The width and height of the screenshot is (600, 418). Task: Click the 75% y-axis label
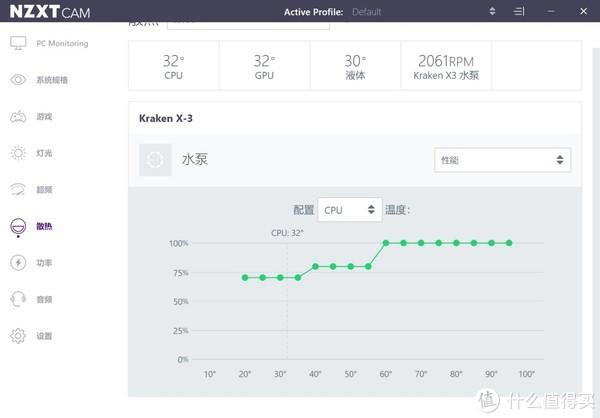pyautogui.click(x=181, y=273)
